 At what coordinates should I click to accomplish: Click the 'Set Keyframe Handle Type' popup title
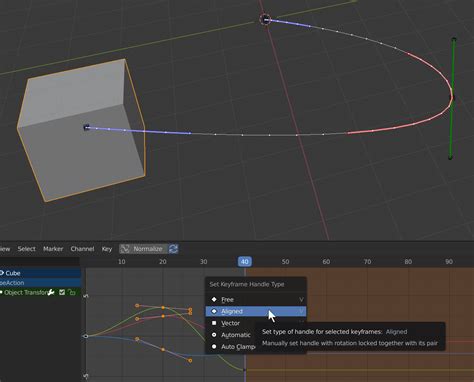(x=247, y=284)
